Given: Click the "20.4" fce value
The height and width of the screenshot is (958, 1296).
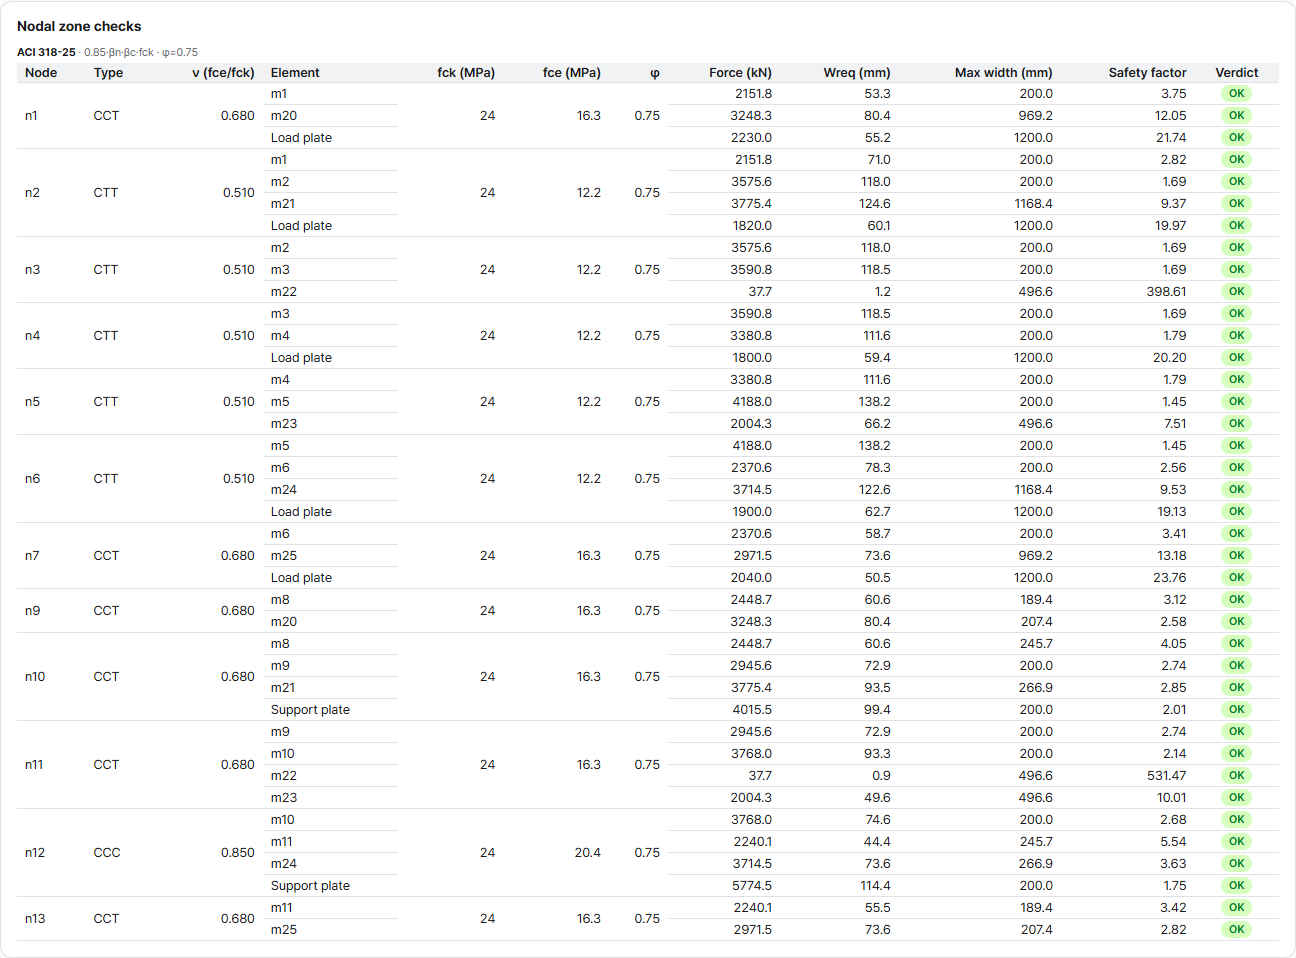Looking at the screenshot, I should (588, 852).
